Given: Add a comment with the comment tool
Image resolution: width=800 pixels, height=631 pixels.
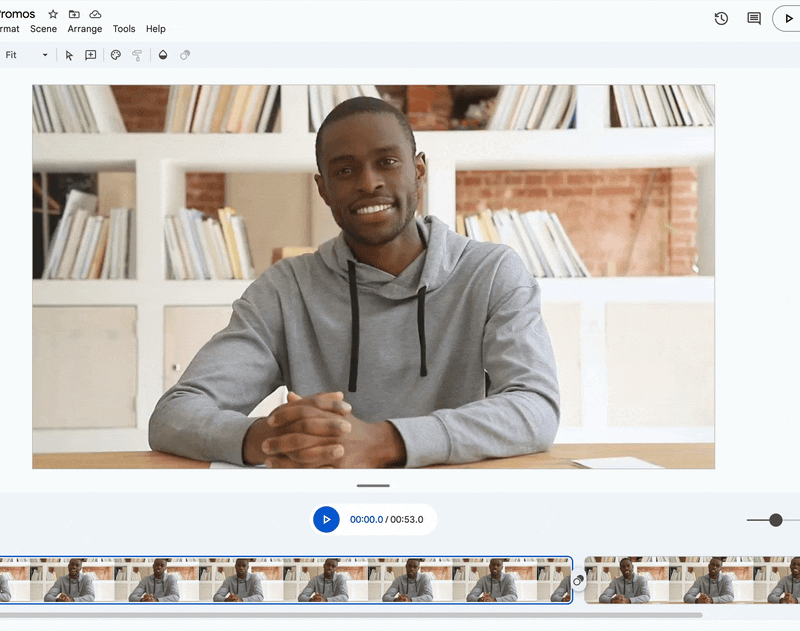Looking at the screenshot, I should (90, 55).
